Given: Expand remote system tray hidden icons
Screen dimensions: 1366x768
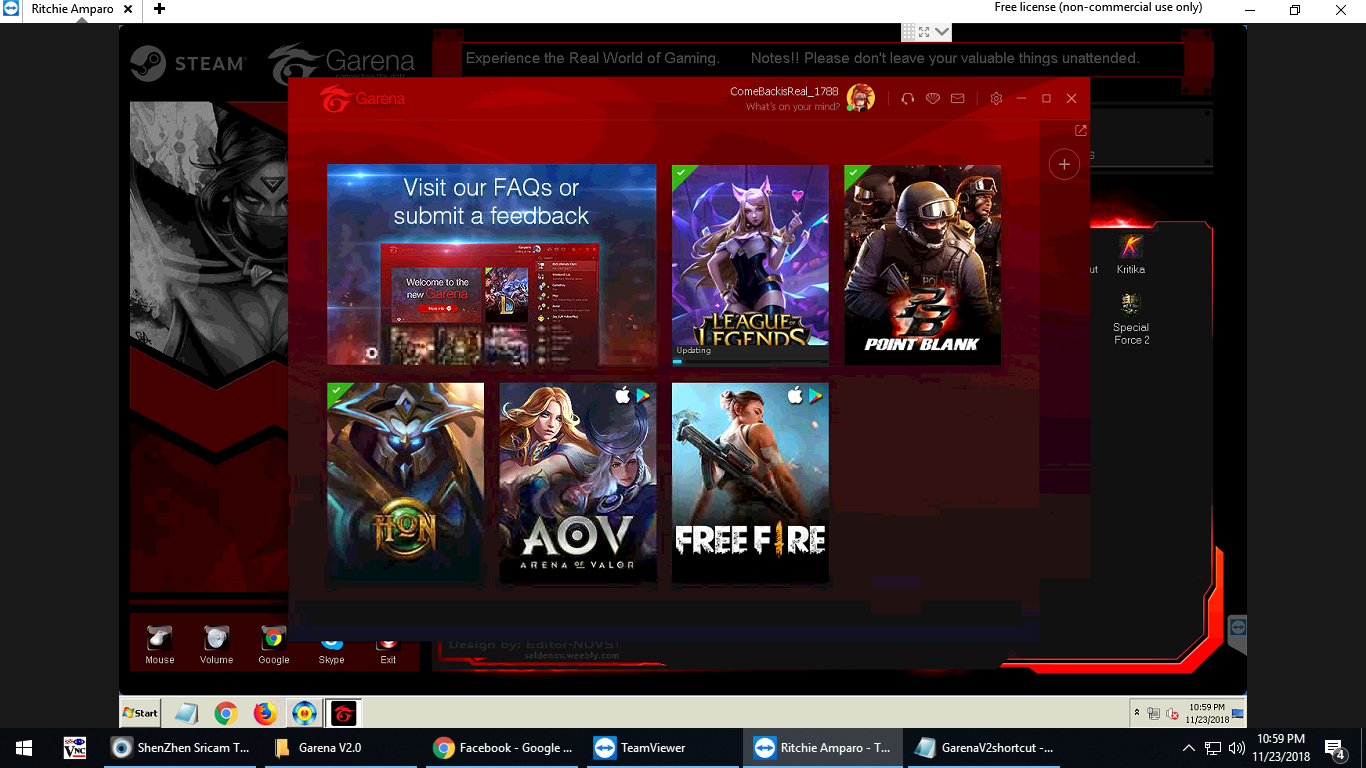Looking at the screenshot, I should tap(1137, 713).
